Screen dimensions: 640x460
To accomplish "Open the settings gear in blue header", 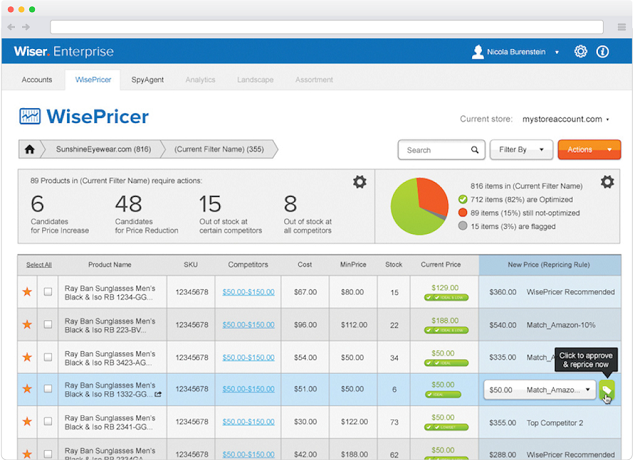I will [x=580, y=51].
